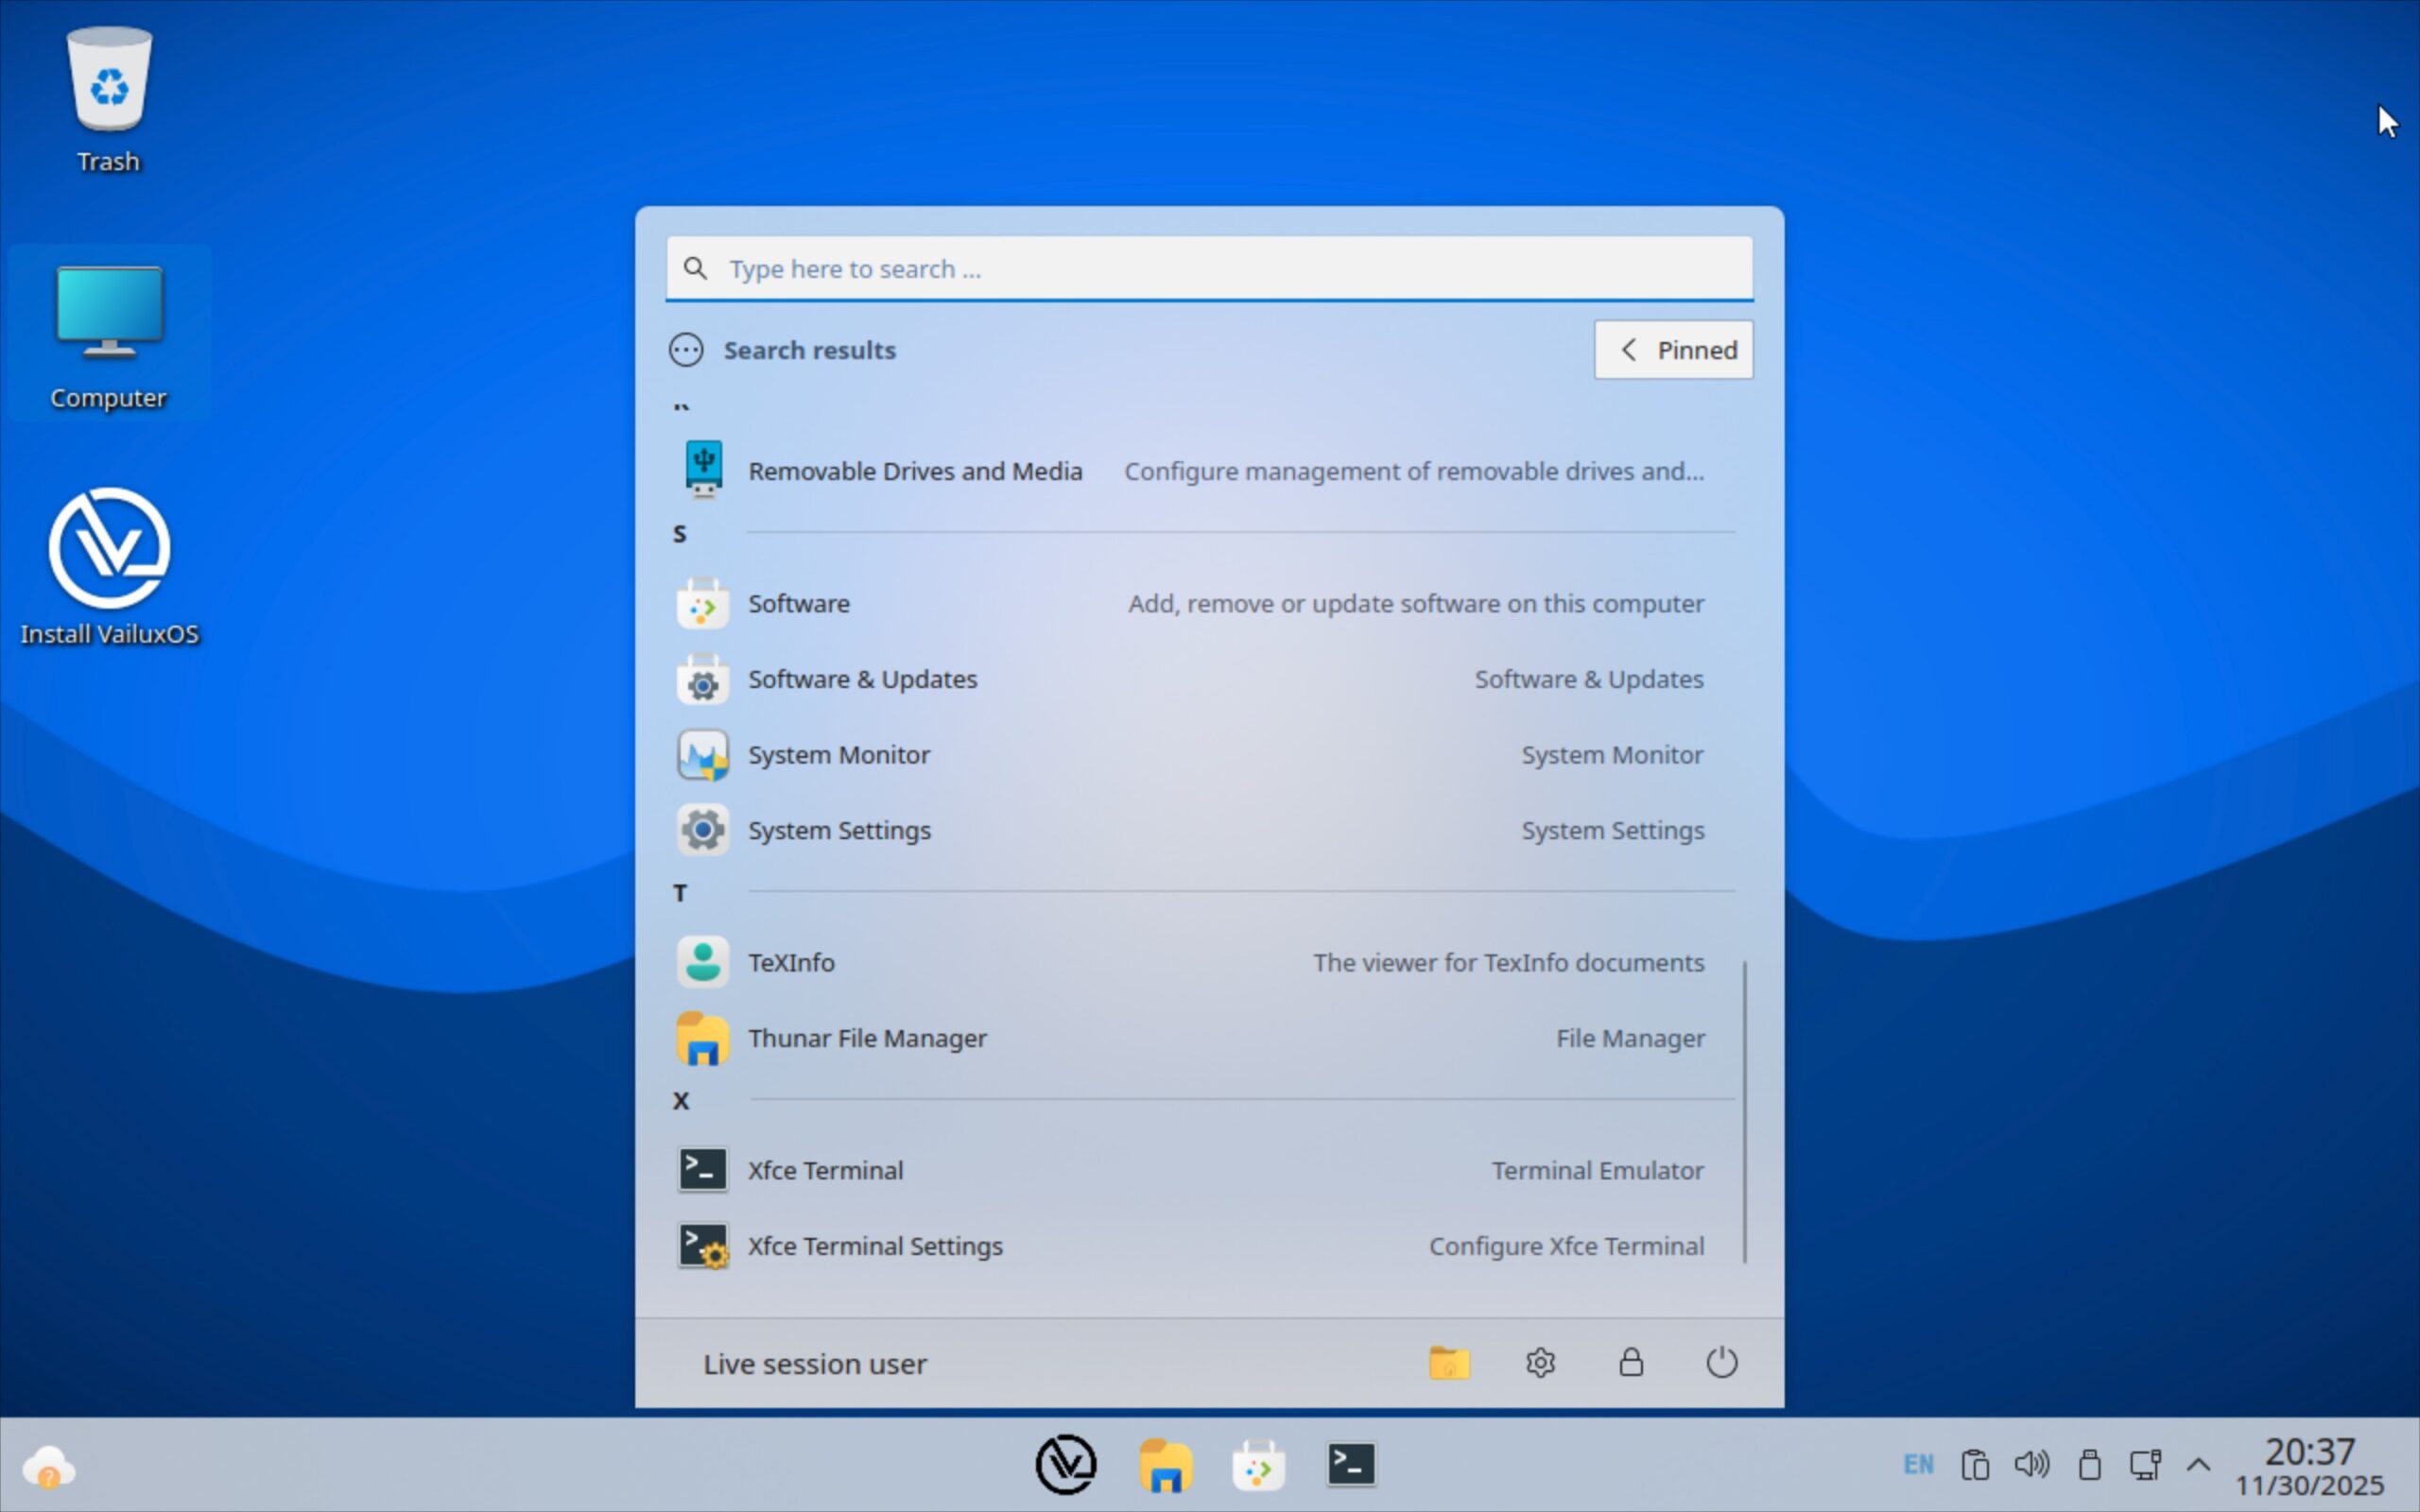Click Live session user label
This screenshot has width=2420, height=1512.
(814, 1364)
